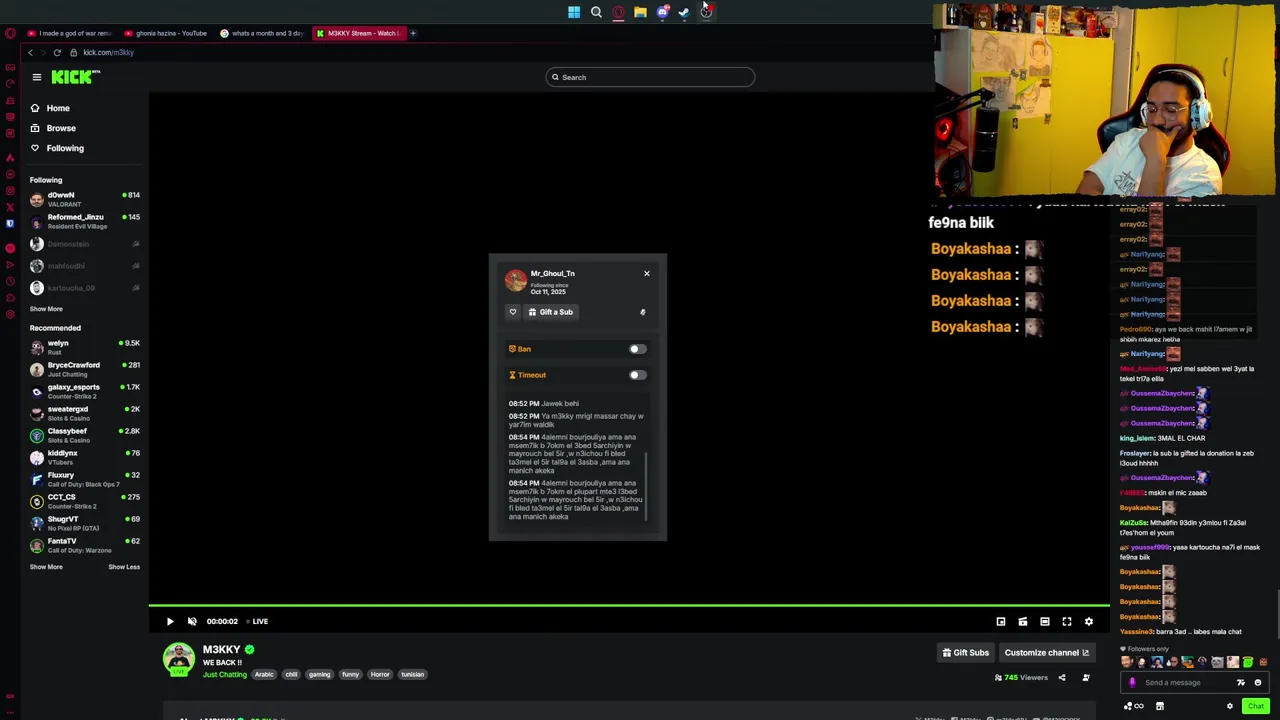The width and height of the screenshot is (1280, 720).
Task: Click Mr_Ghoul_Tn avatar in user card
Action: 516,280
